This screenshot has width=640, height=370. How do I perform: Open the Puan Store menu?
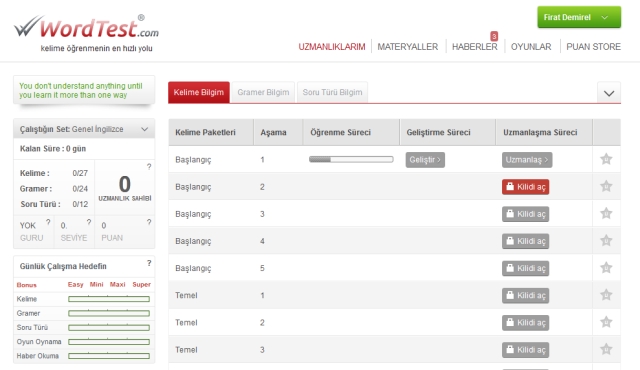(x=593, y=47)
